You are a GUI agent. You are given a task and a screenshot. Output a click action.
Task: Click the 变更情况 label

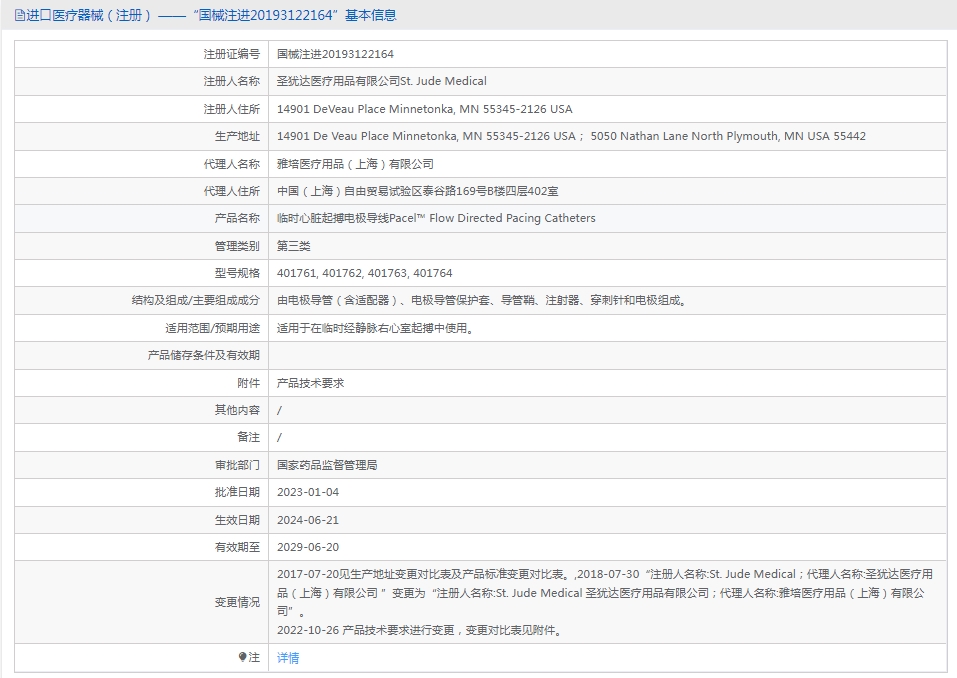[x=237, y=602]
